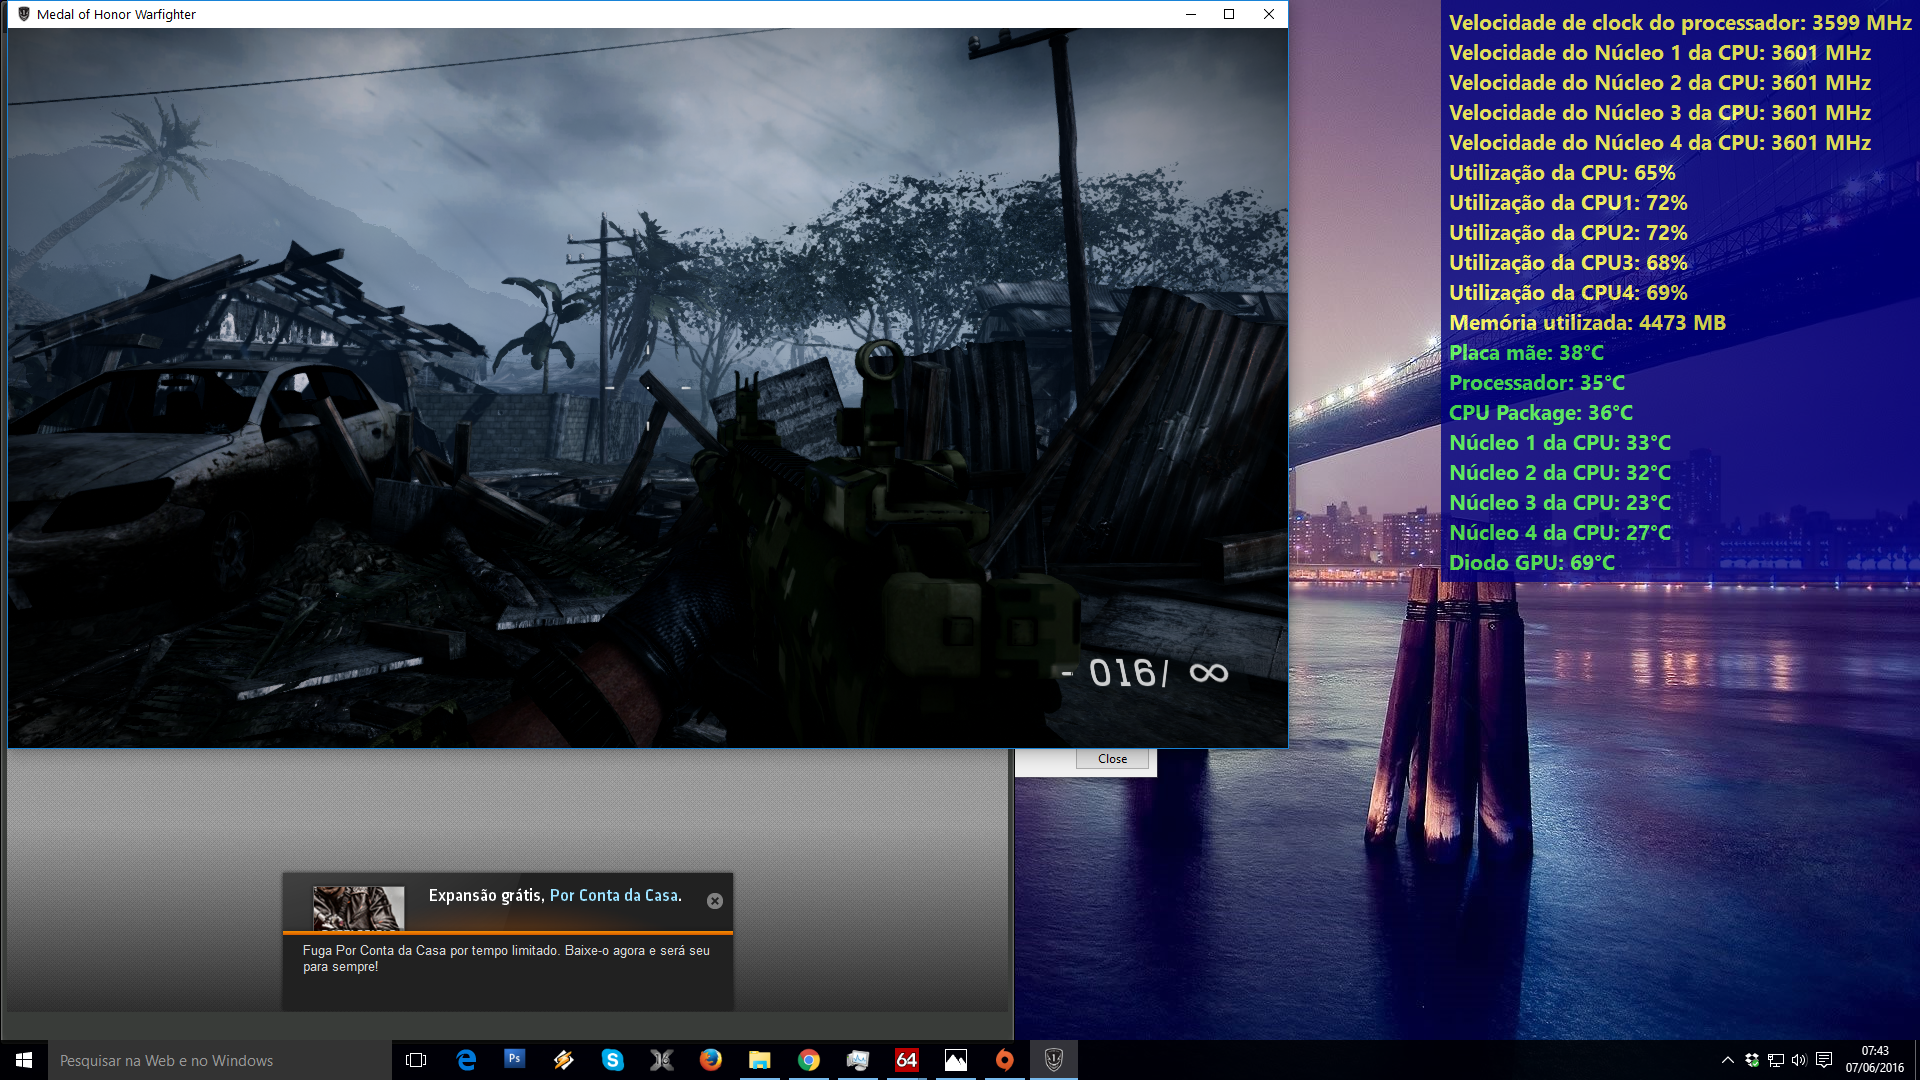Screen dimensions: 1920x1080
Task: Click the Processador: 35°C readout
Action: [1537, 383]
